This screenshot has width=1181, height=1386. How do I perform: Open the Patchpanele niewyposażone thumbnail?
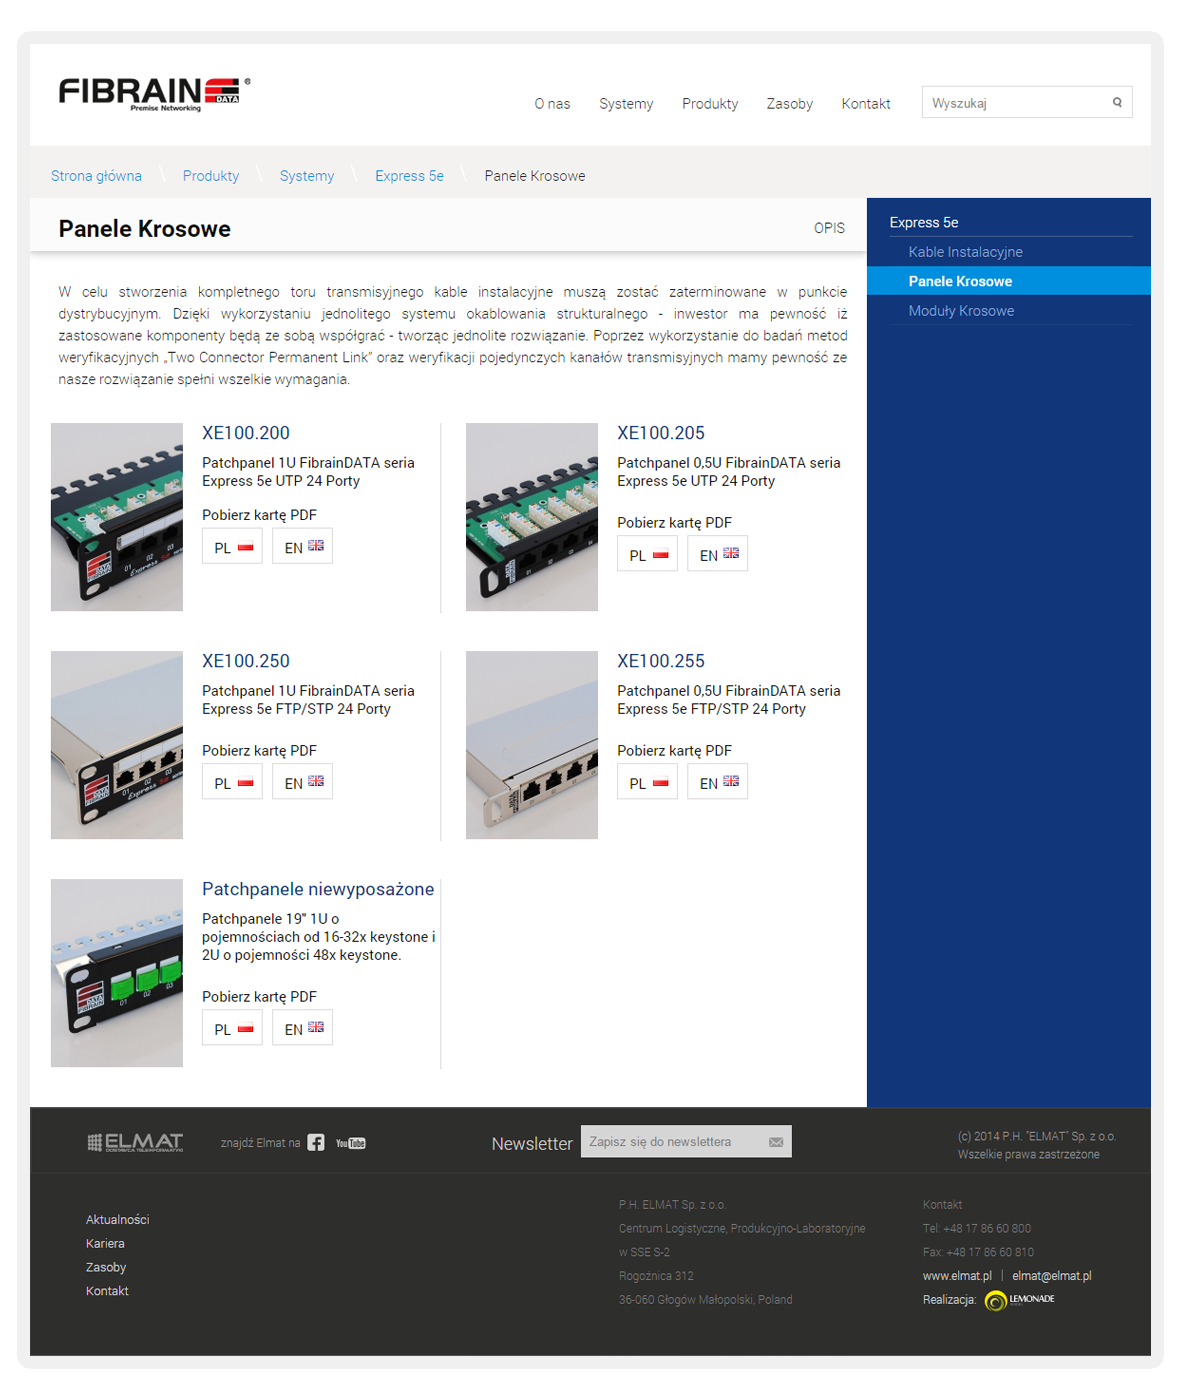click(x=117, y=973)
